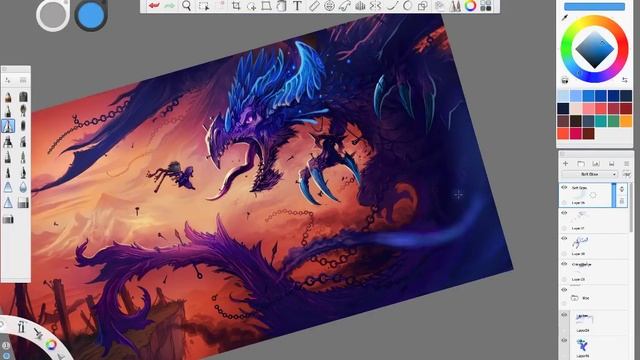Click the red Undo arrow
Image resolution: width=640 pixels, height=360 pixels.
[154, 6]
